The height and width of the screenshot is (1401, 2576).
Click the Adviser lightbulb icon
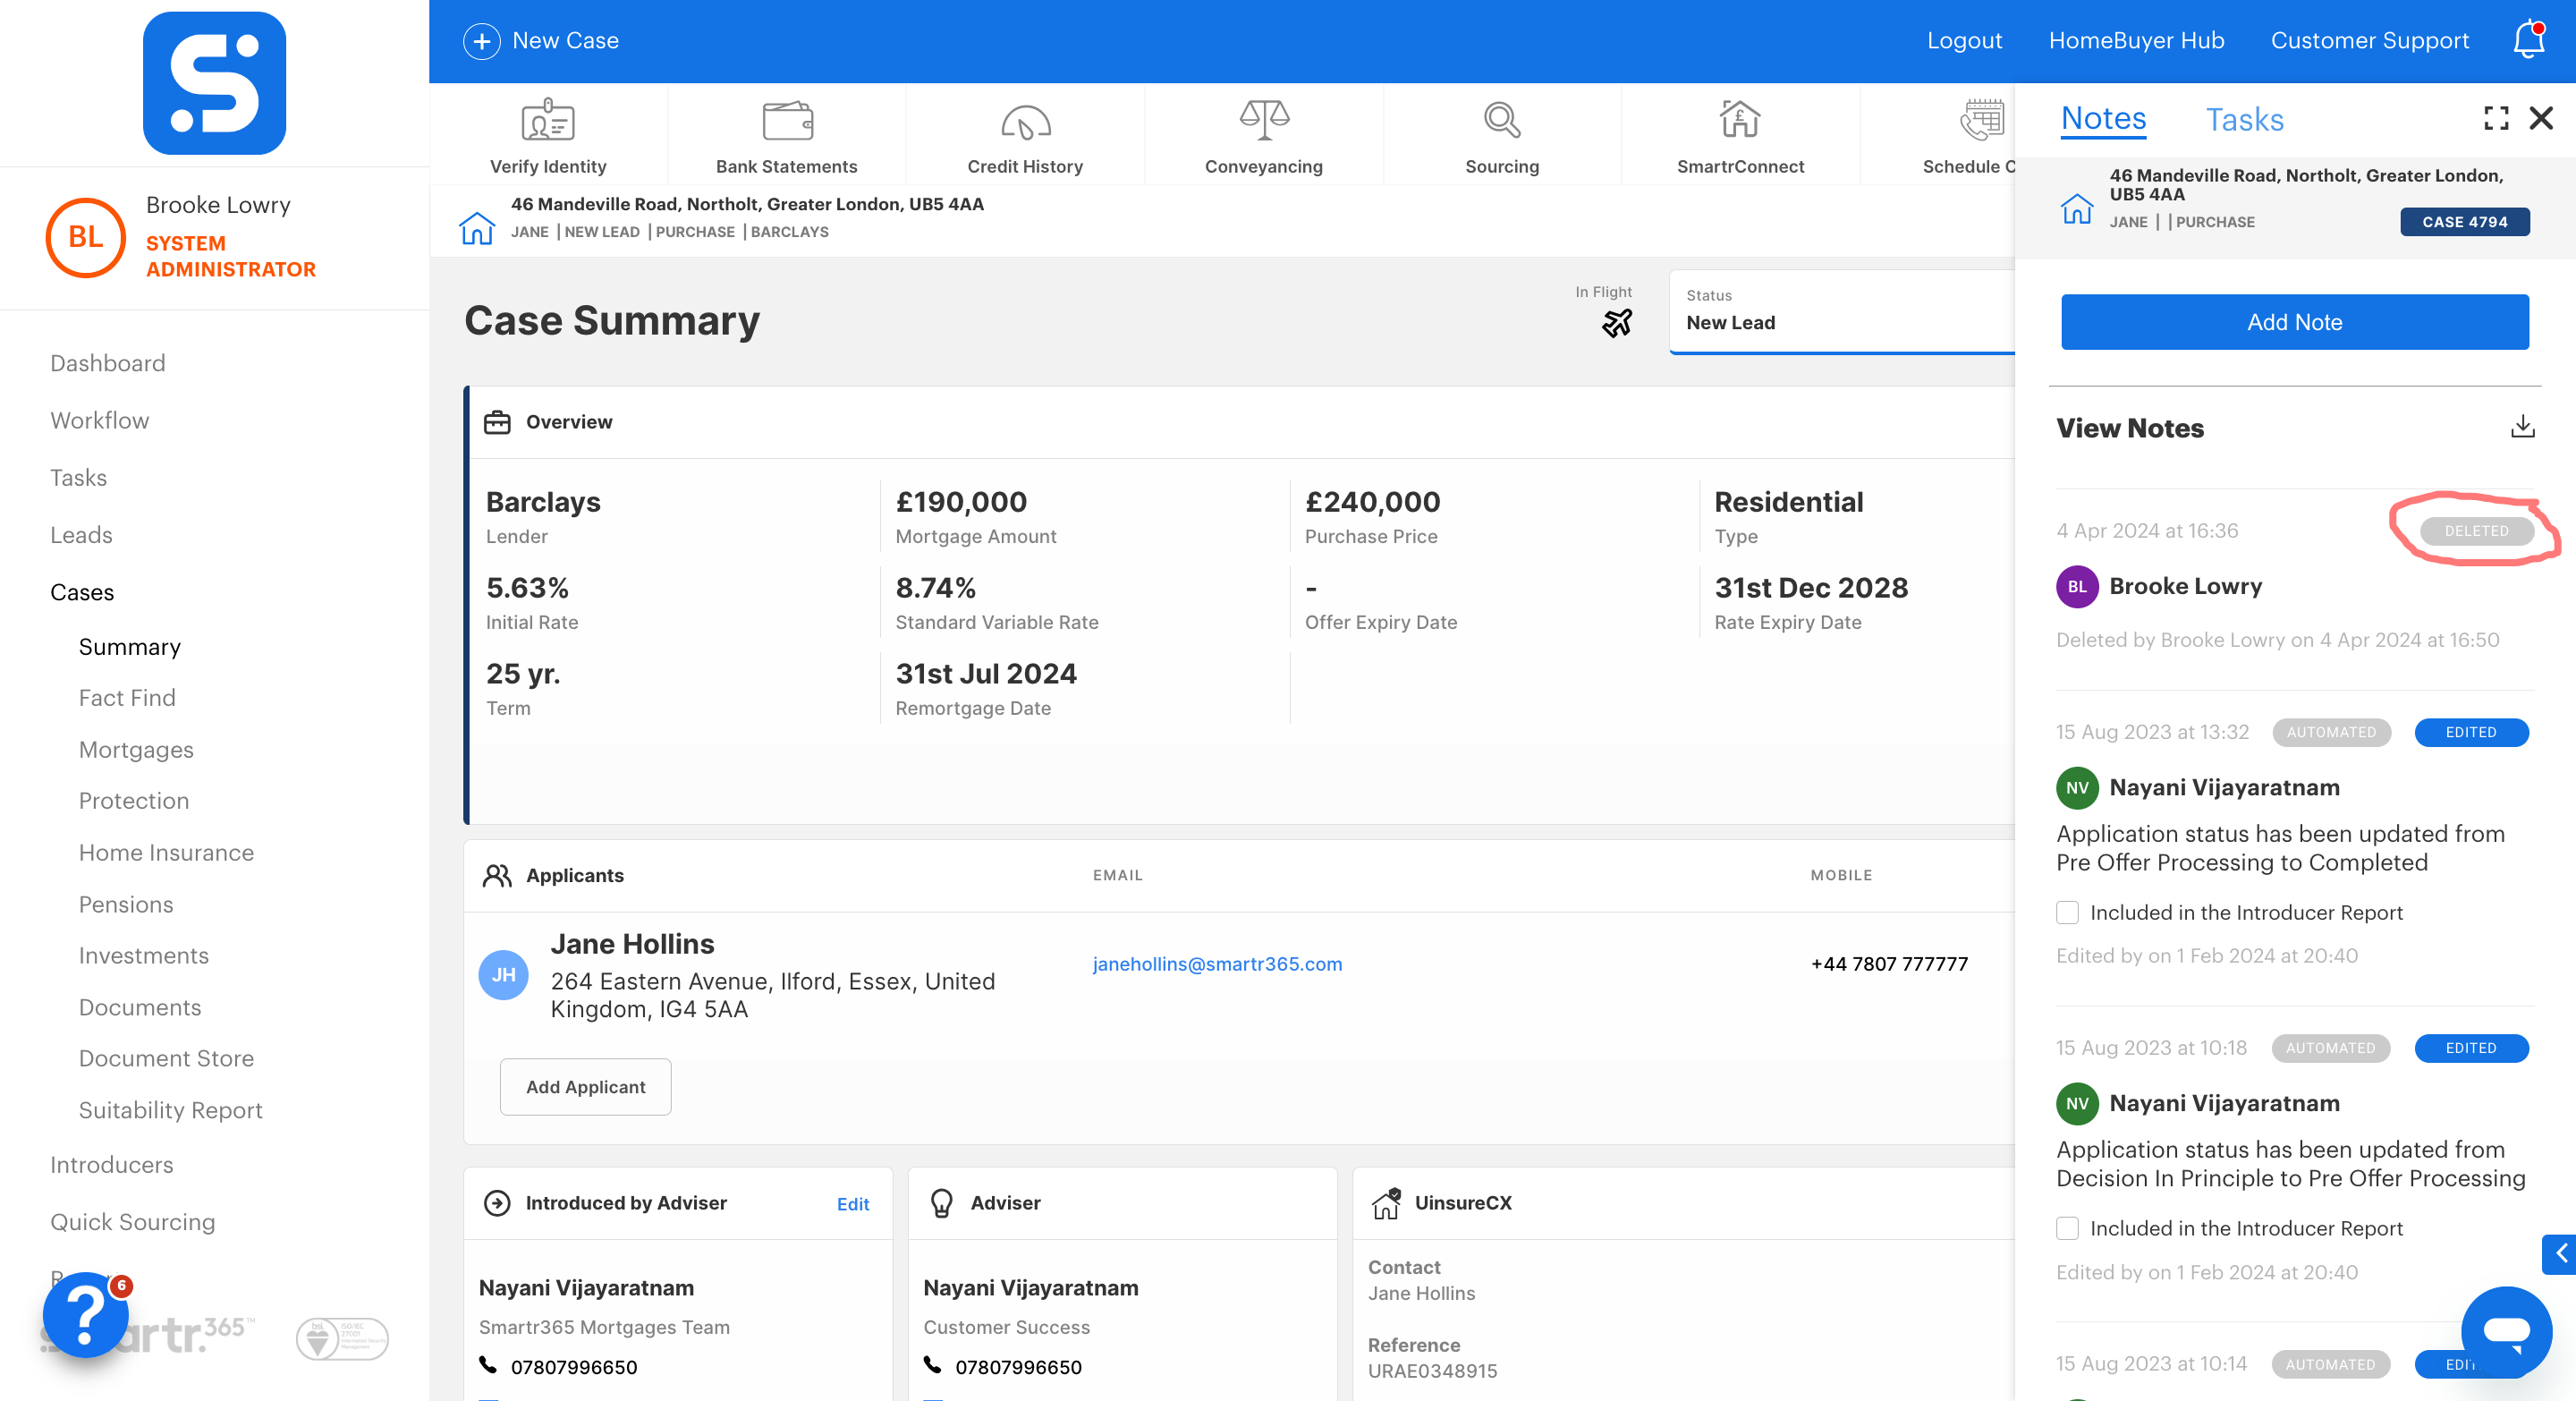[x=941, y=1203]
